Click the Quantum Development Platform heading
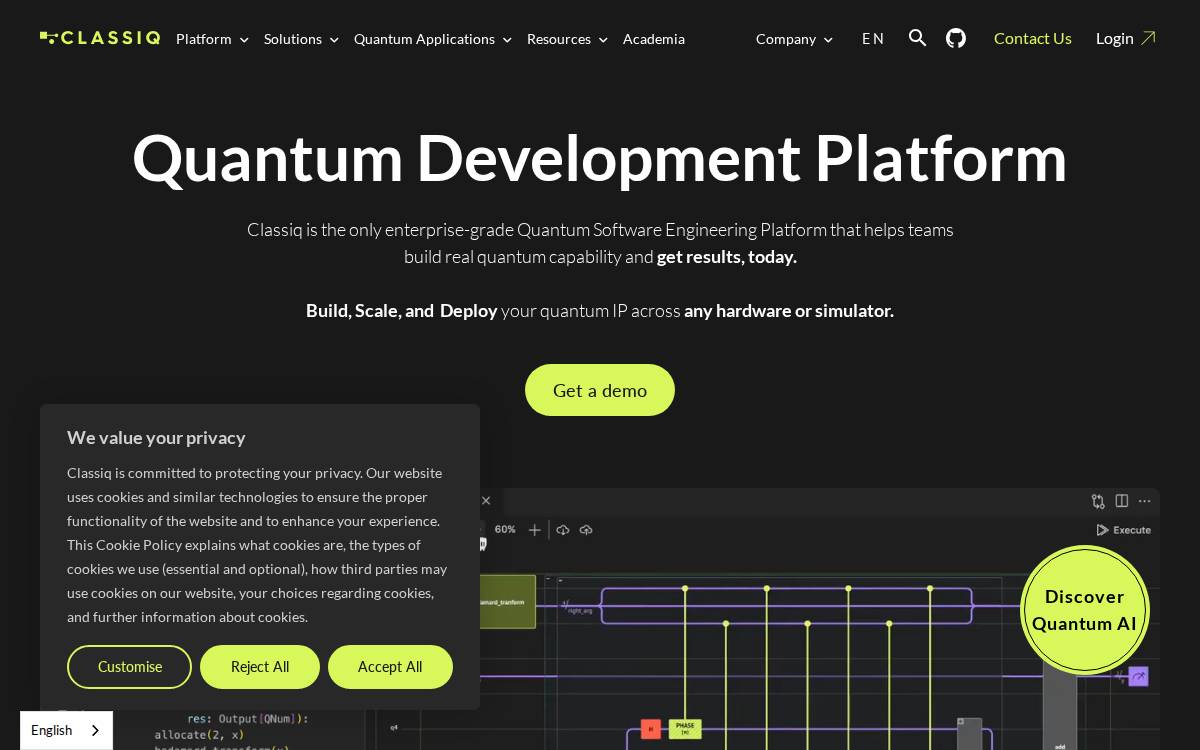Image resolution: width=1200 pixels, height=750 pixels. coord(600,158)
